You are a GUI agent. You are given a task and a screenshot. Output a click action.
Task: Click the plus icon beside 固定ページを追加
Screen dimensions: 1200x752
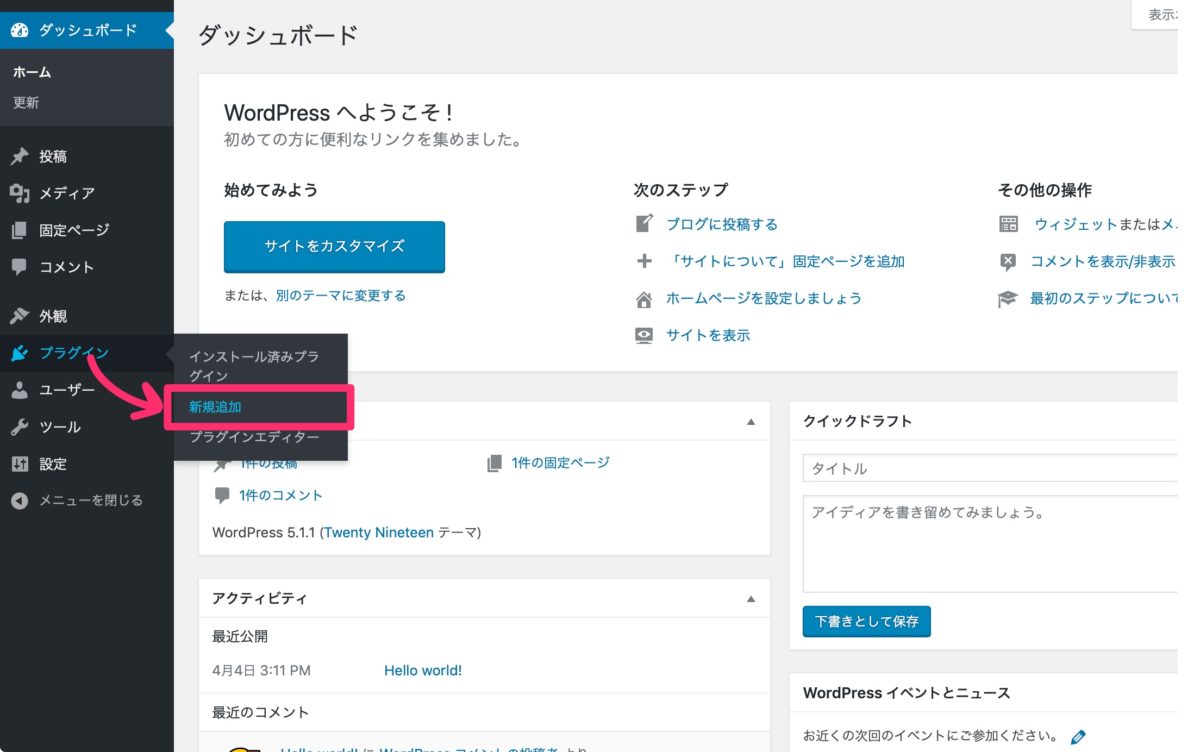pyautogui.click(x=644, y=261)
